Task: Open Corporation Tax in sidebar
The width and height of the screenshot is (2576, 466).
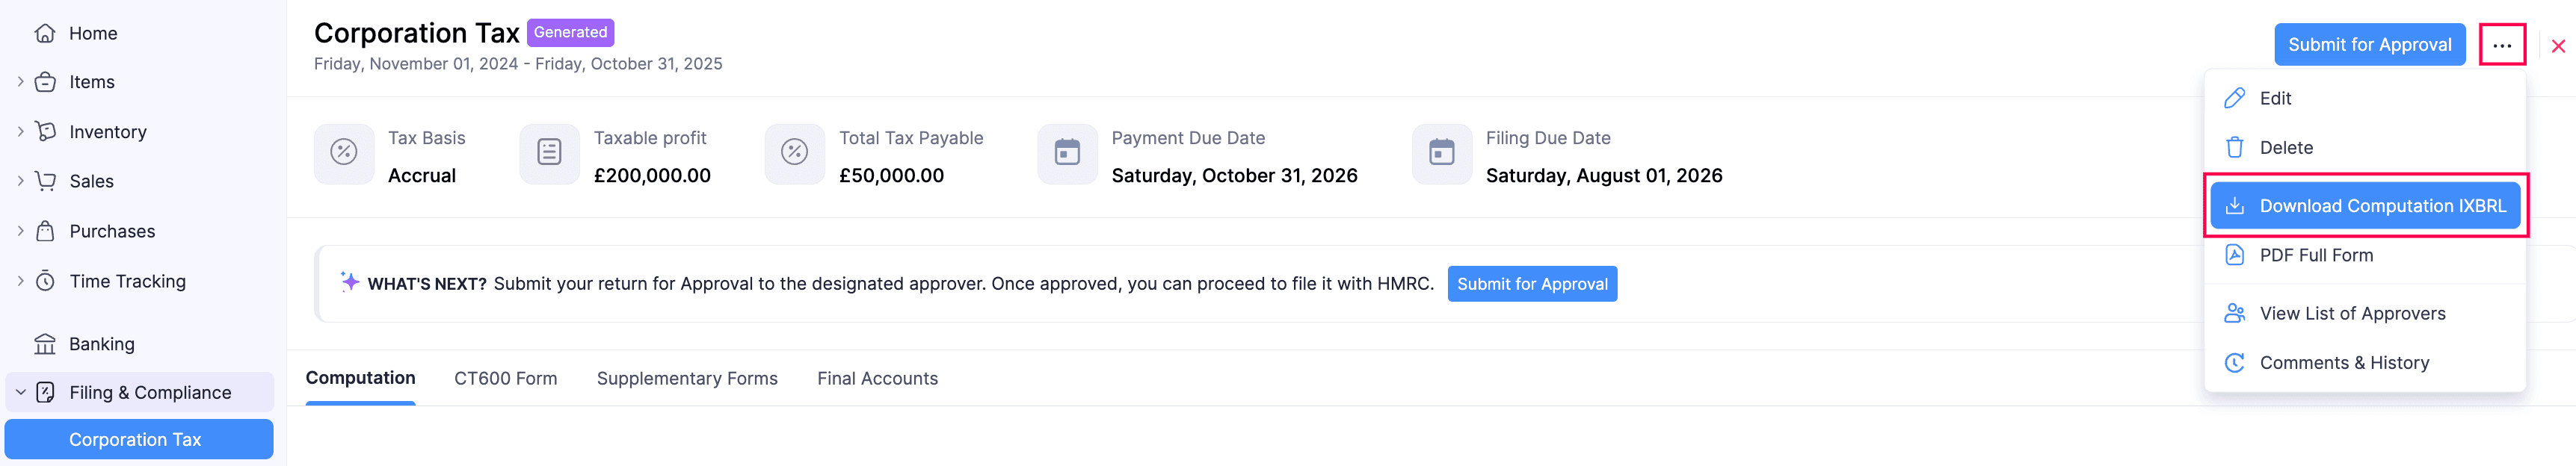Action: 136,440
